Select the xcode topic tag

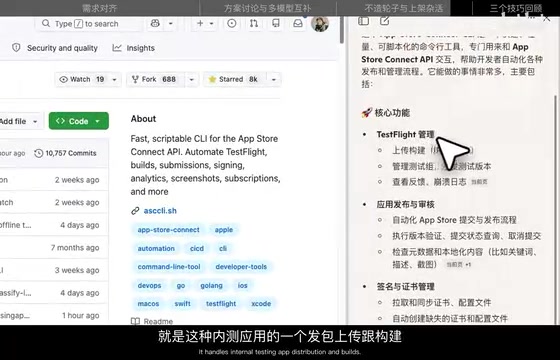coord(261,304)
